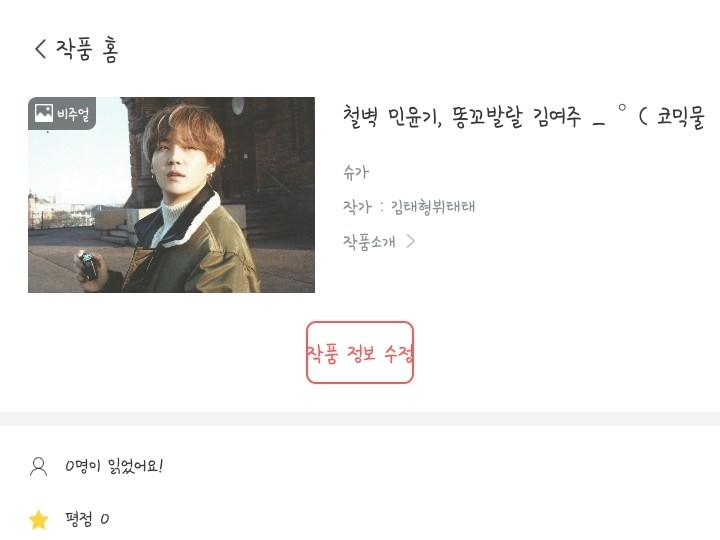Go back using the left chevron arrow
The height and width of the screenshot is (540, 720).
tap(40, 48)
